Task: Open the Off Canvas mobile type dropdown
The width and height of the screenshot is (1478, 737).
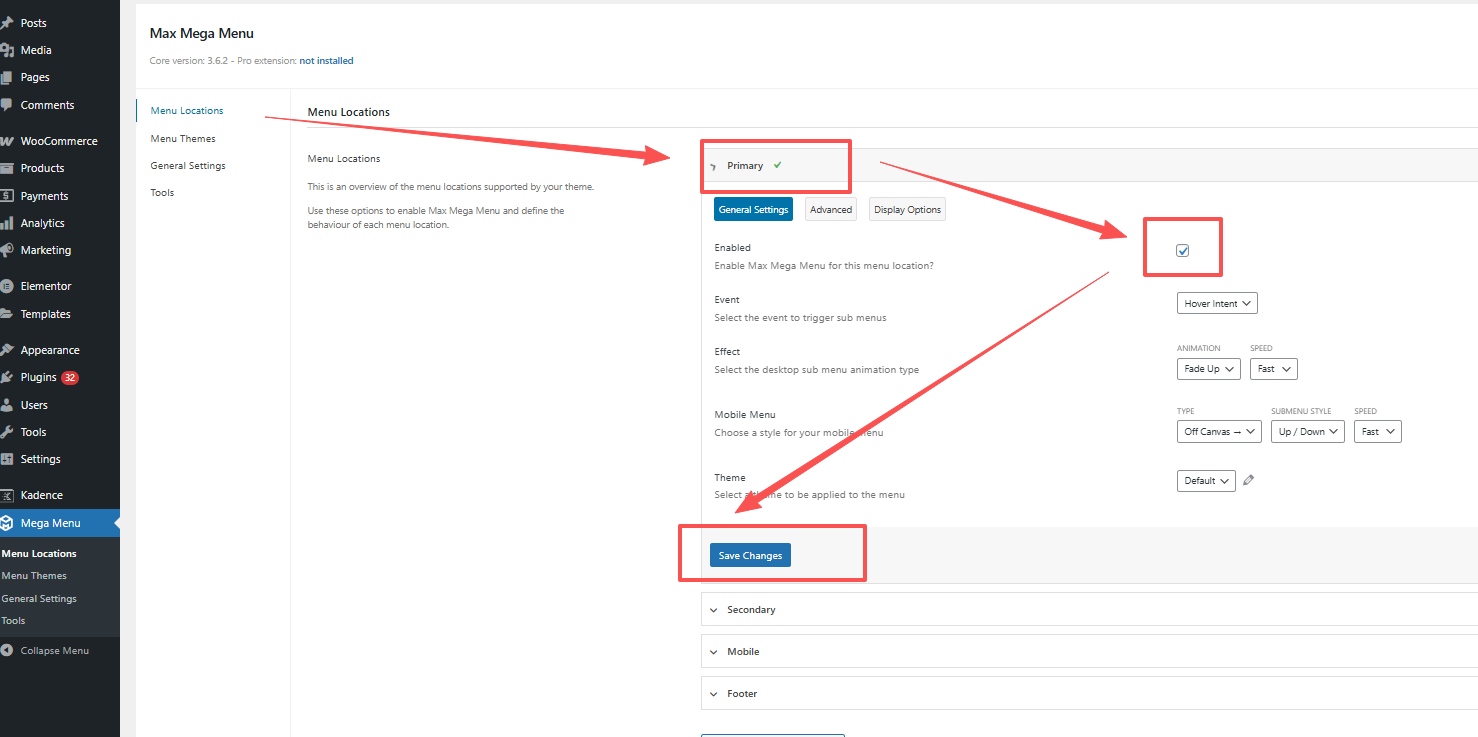Action: coord(1218,432)
